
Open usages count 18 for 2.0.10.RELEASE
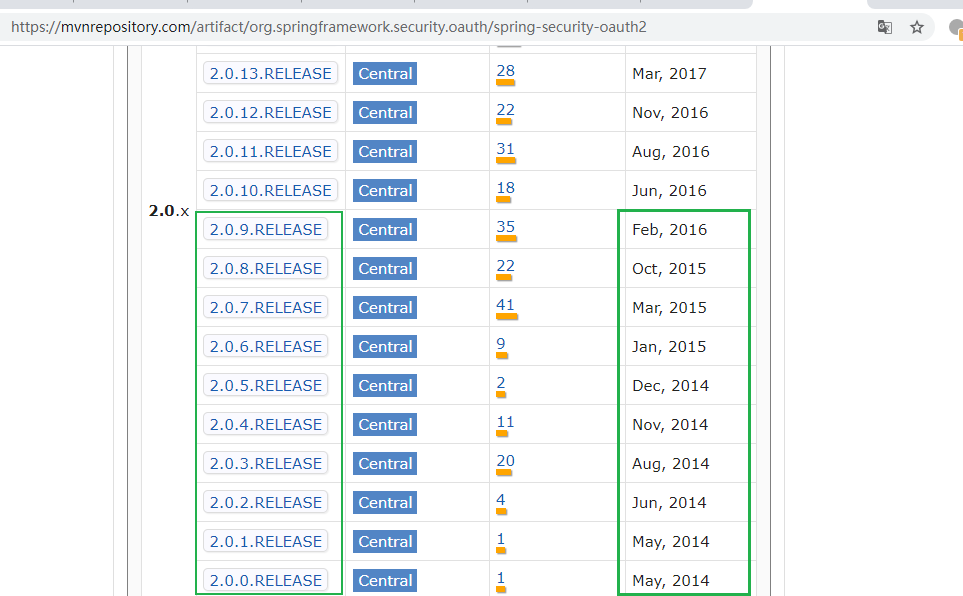coord(505,188)
